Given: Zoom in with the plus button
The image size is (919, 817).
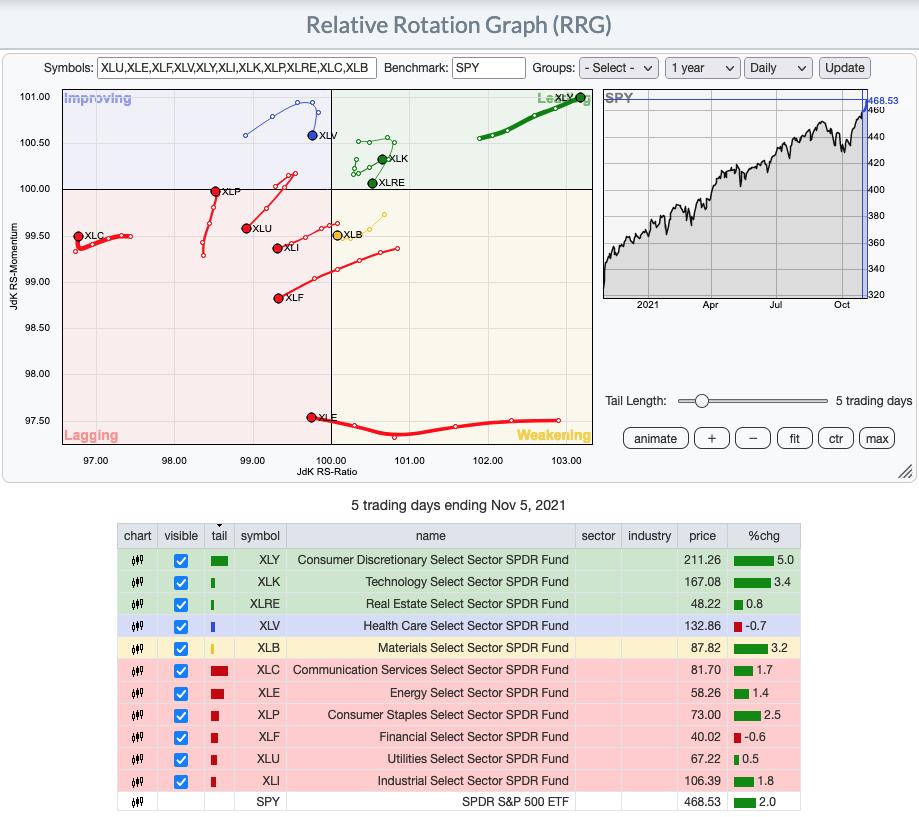Looking at the screenshot, I should 712,438.
